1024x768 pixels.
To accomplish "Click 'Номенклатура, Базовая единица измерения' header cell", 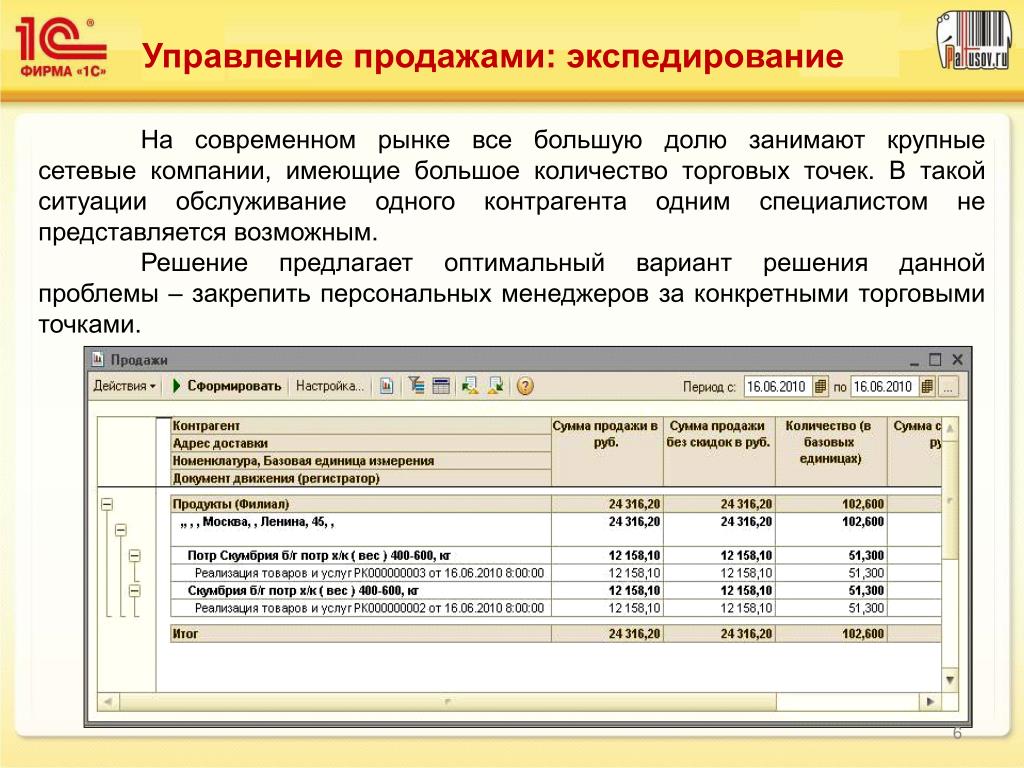I will [360, 460].
